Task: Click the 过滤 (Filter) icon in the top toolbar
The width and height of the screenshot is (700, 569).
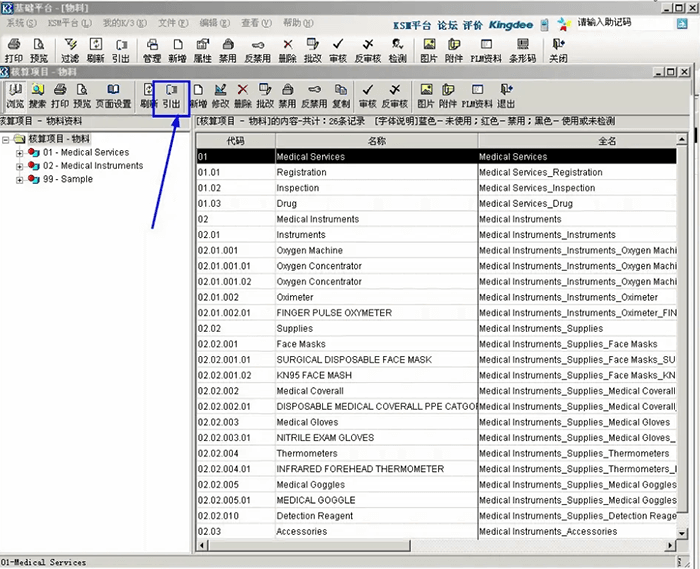Action: (70, 50)
